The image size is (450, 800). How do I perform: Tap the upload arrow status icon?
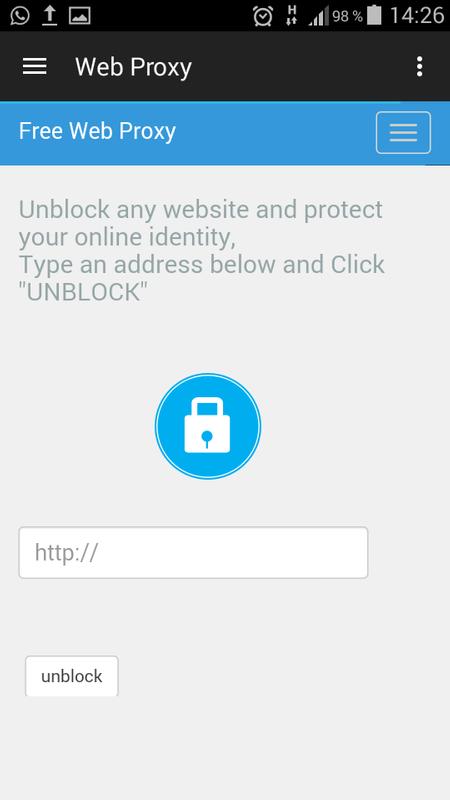point(49,16)
